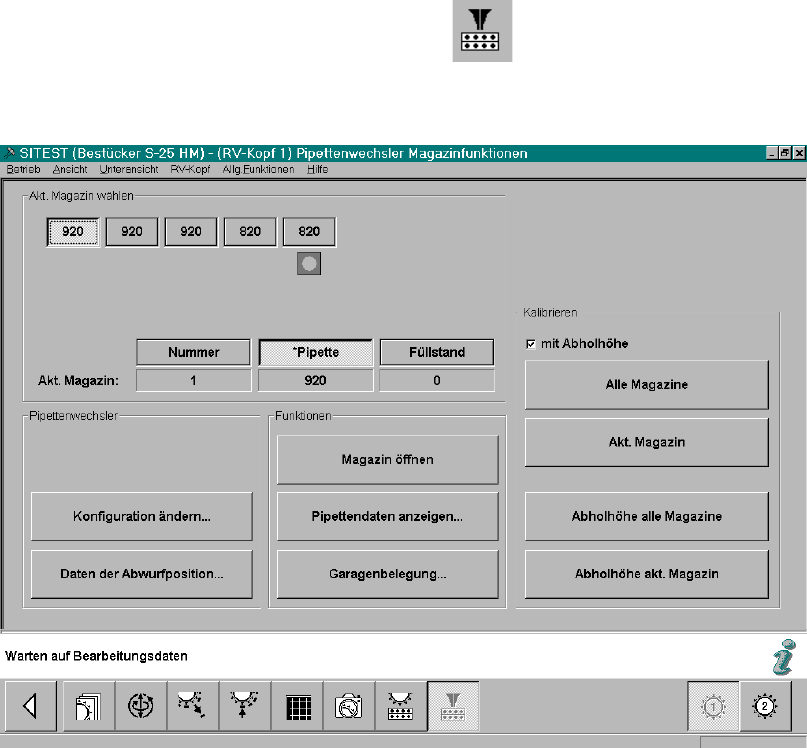
Task: Click the SITEST title bar application icon
Action: (x=9, y=153)
